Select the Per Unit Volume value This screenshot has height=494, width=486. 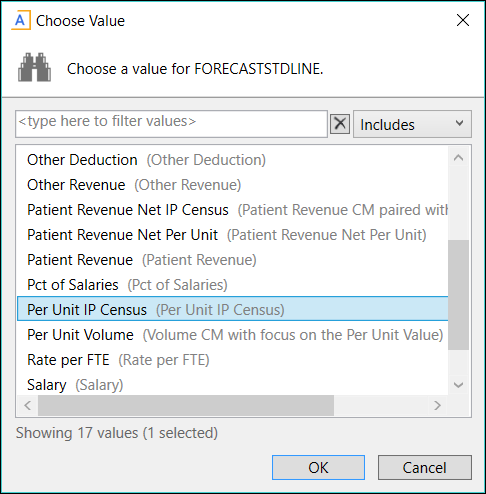click(232, 335)
